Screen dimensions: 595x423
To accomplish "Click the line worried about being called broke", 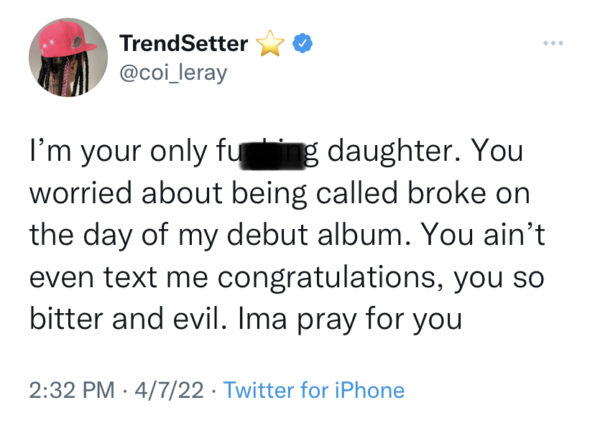I will click(x=280, y=193).
